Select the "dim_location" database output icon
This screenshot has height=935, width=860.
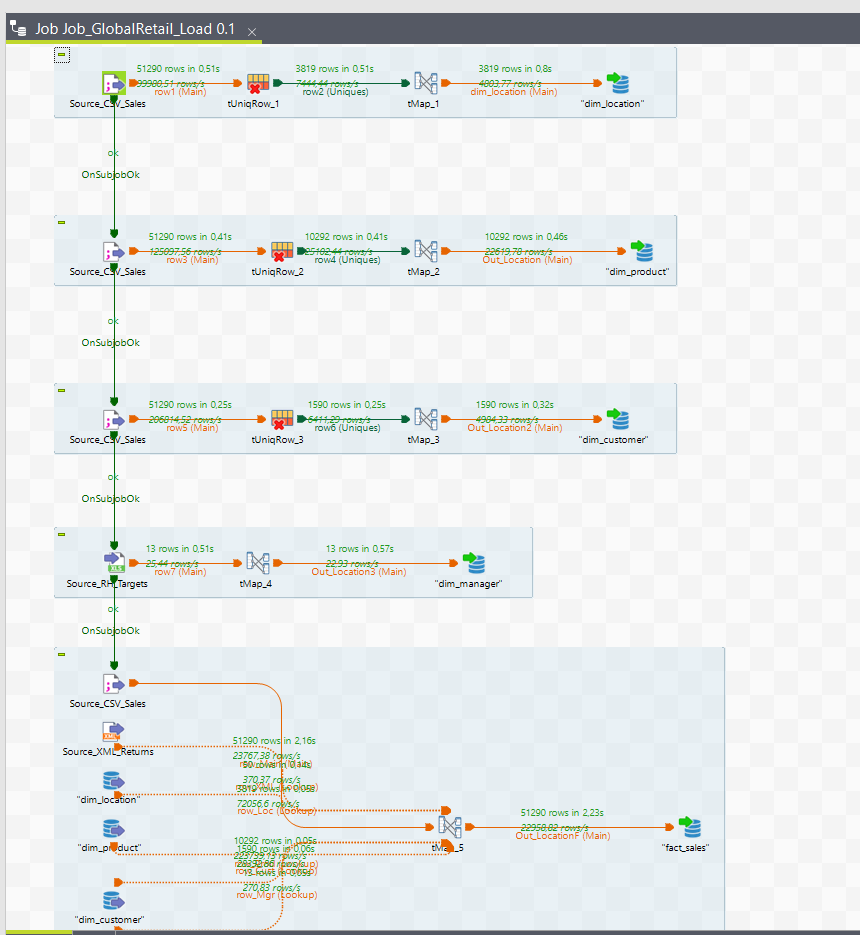pos(617,84)
